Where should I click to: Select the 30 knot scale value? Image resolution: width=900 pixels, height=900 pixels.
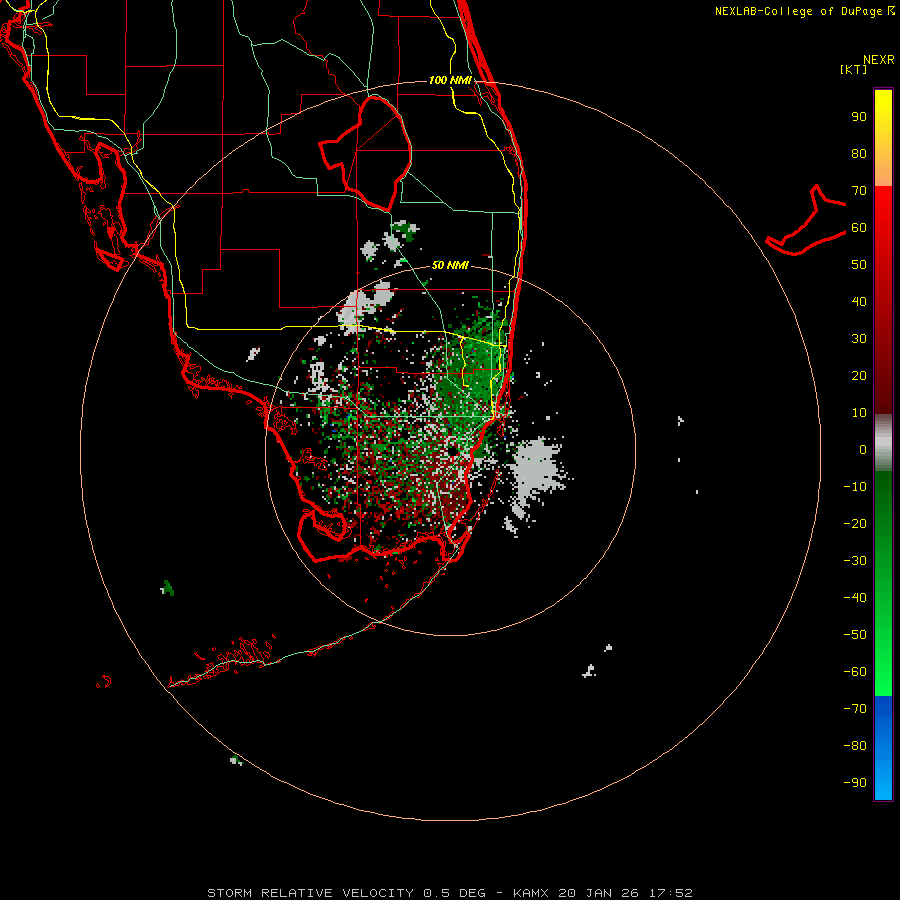point(859,339)
